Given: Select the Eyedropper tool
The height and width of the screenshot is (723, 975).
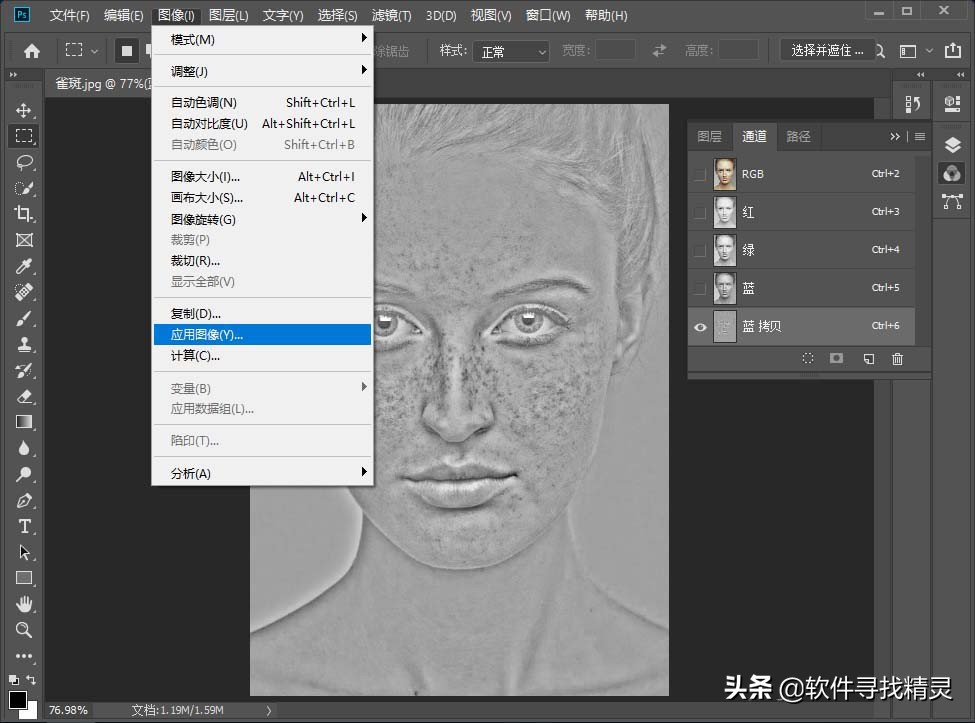Looking at the screenshot, I should [24, 266].
